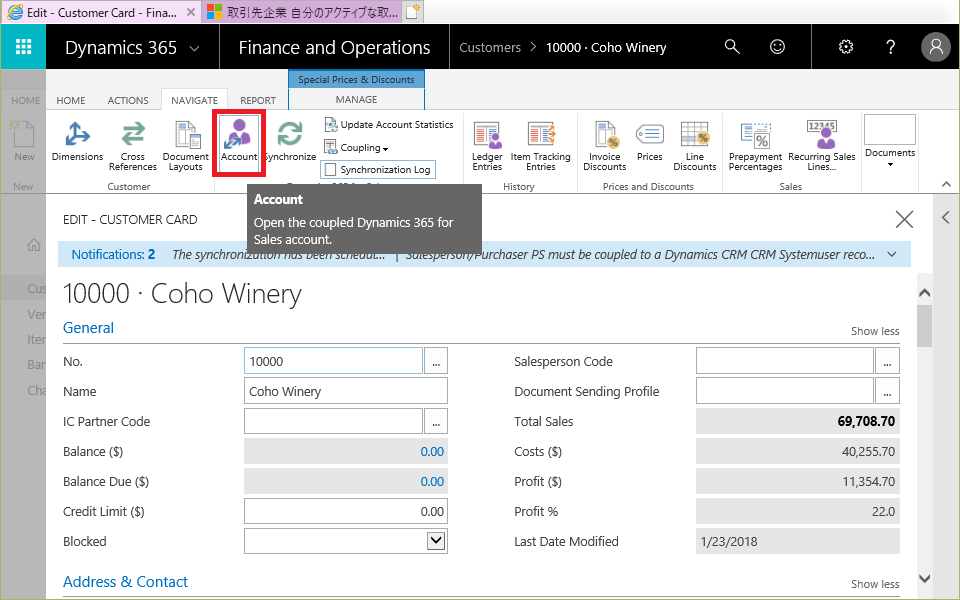This screenshot has width=960, height=600.
Task: Click Update Account Statistics
Action: coord(389,124)
